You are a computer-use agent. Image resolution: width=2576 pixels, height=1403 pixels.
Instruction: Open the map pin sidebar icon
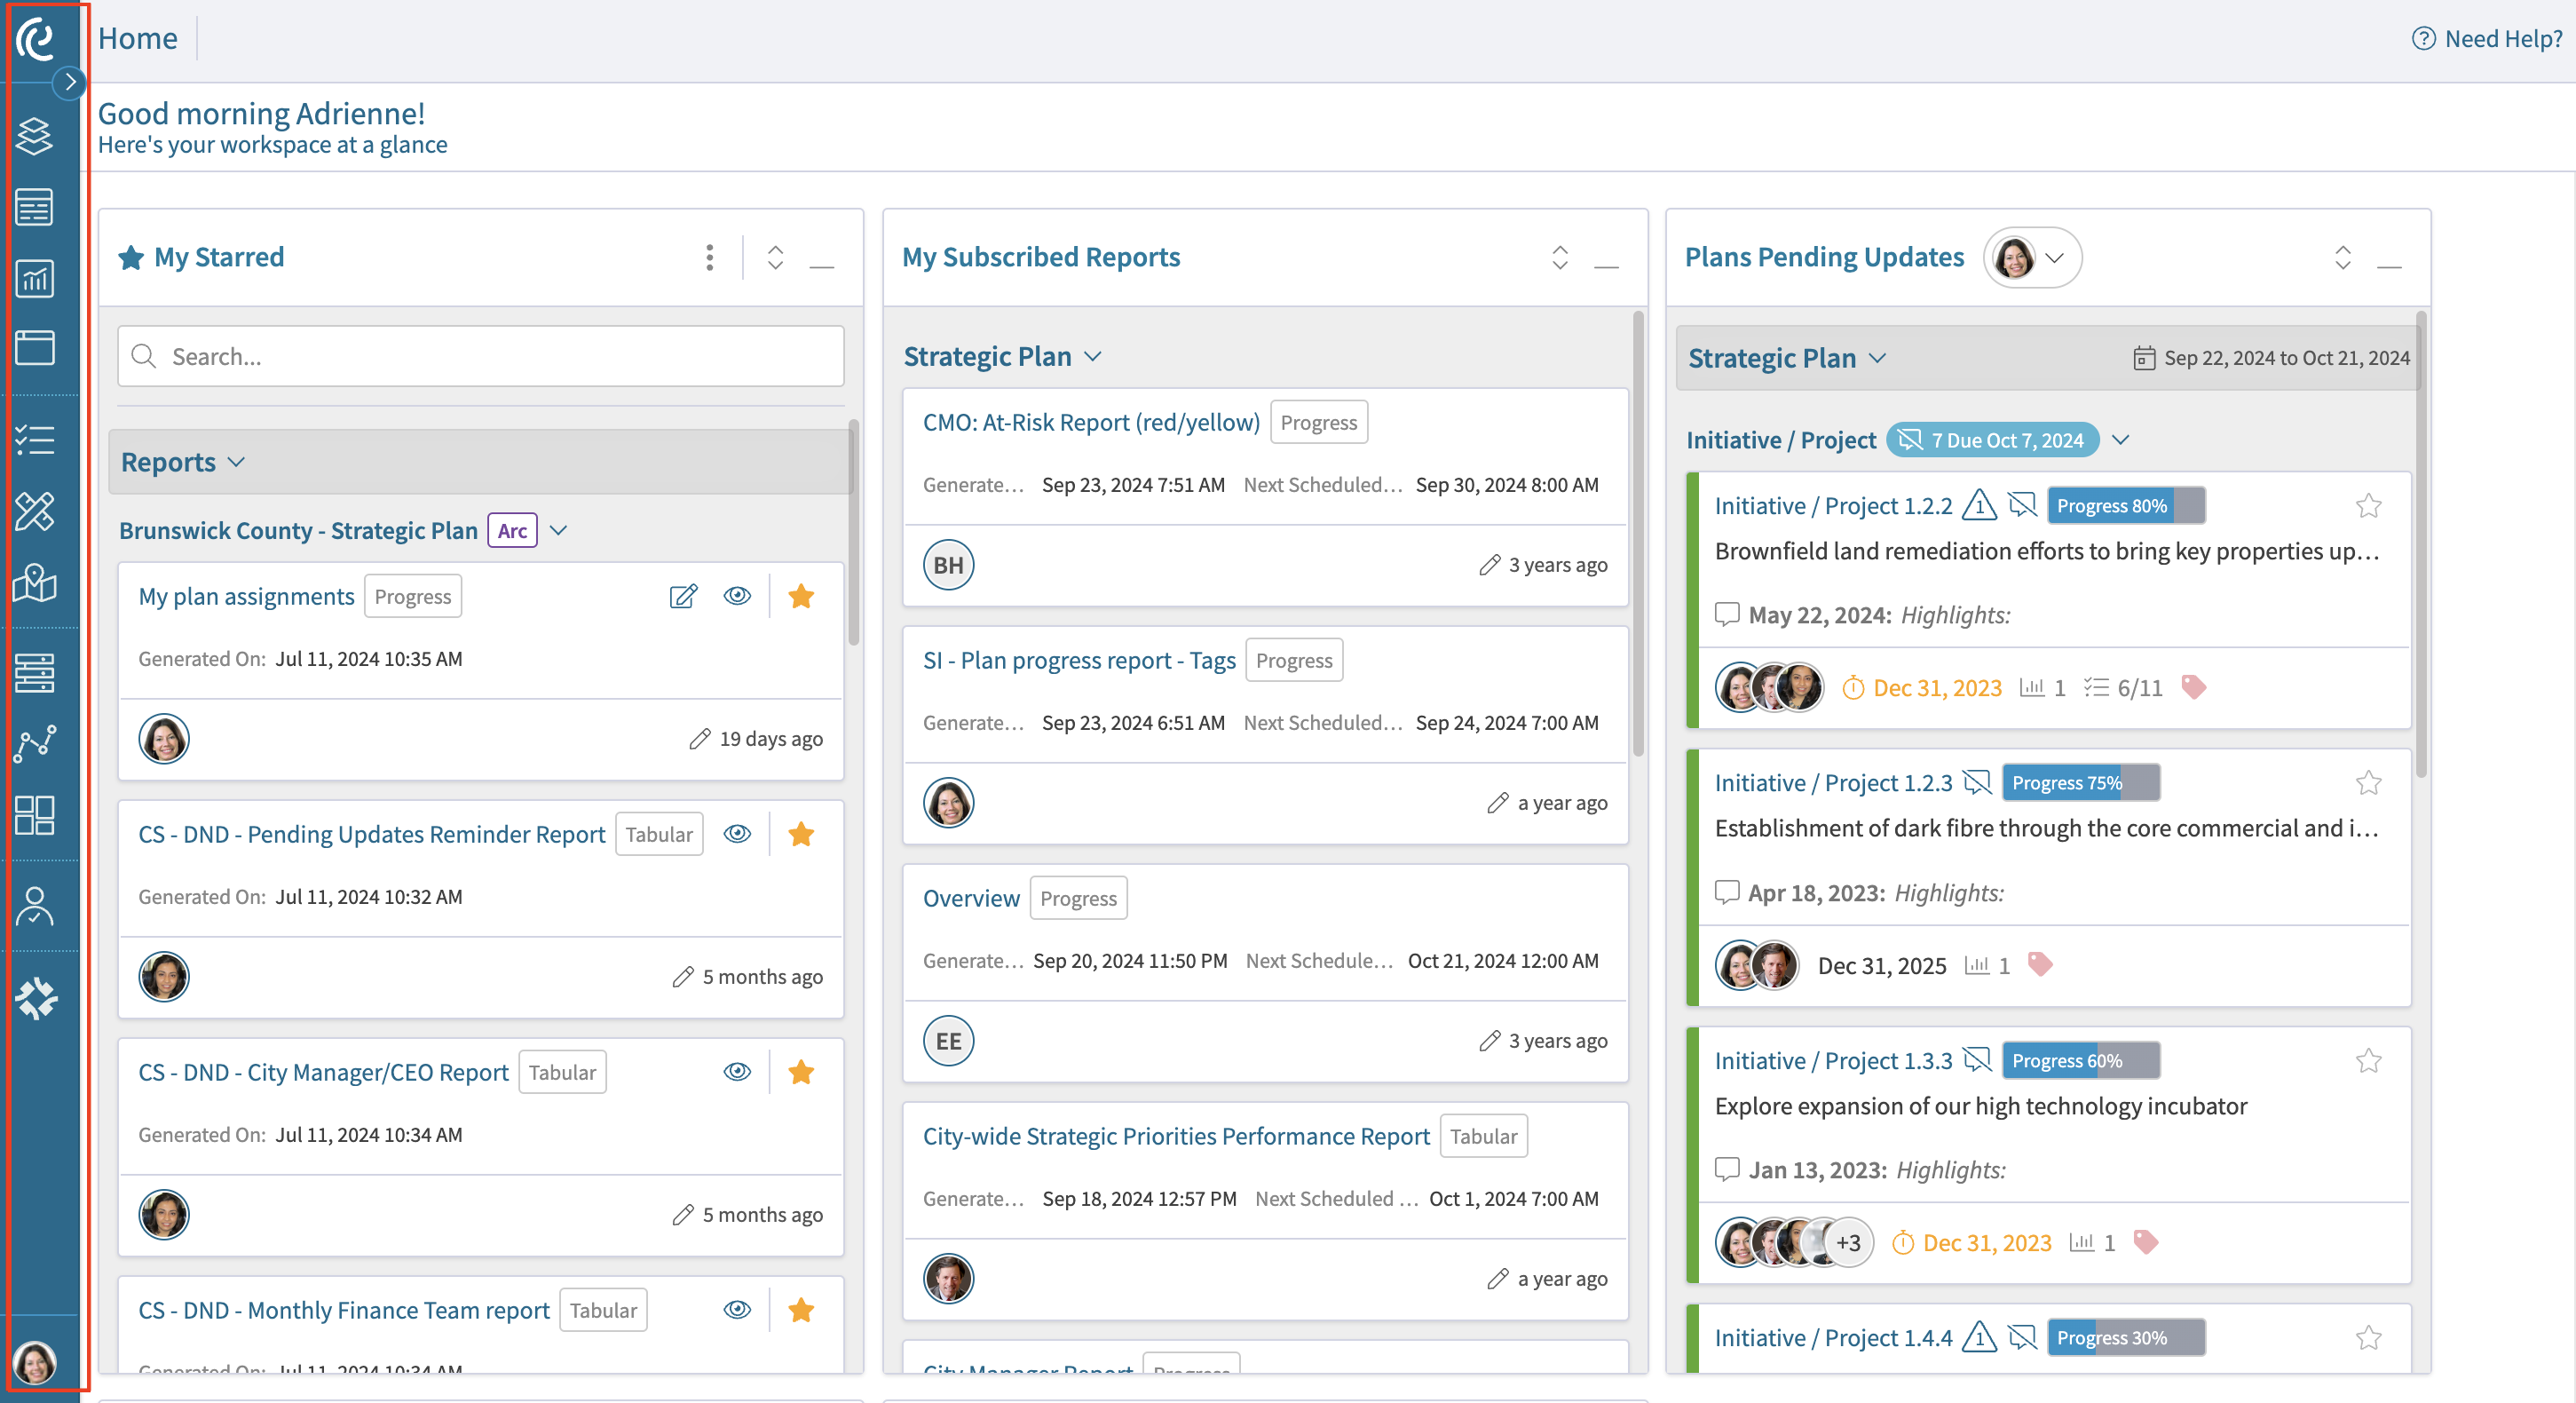click(x=35, y=582)
